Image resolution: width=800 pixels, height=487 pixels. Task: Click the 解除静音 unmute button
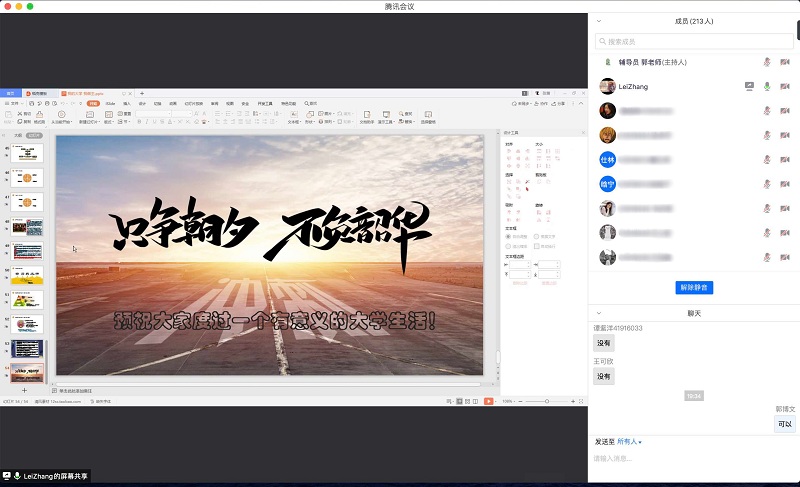(694, 288)
